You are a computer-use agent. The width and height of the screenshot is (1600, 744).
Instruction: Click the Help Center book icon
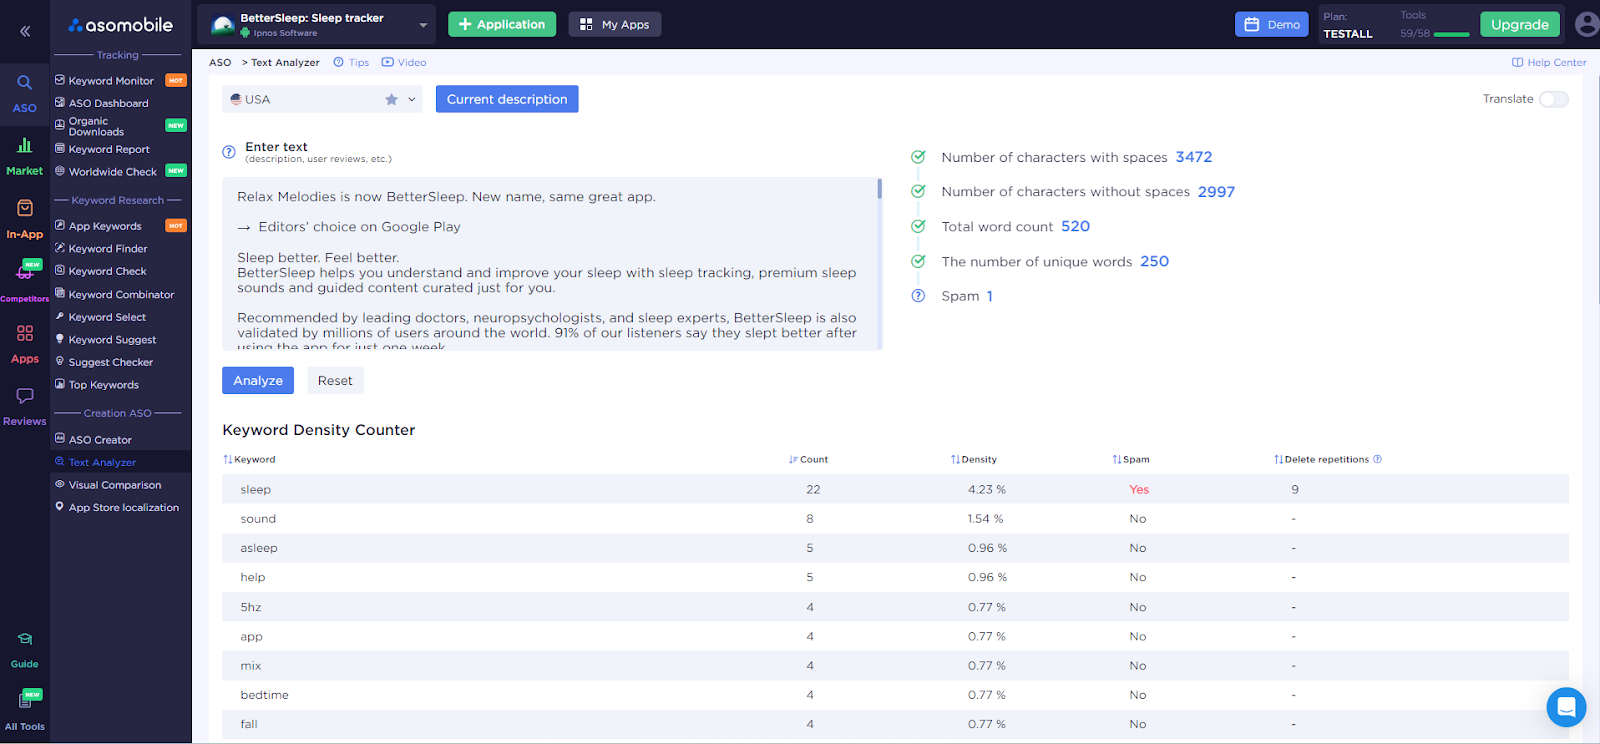point(1517,62)
